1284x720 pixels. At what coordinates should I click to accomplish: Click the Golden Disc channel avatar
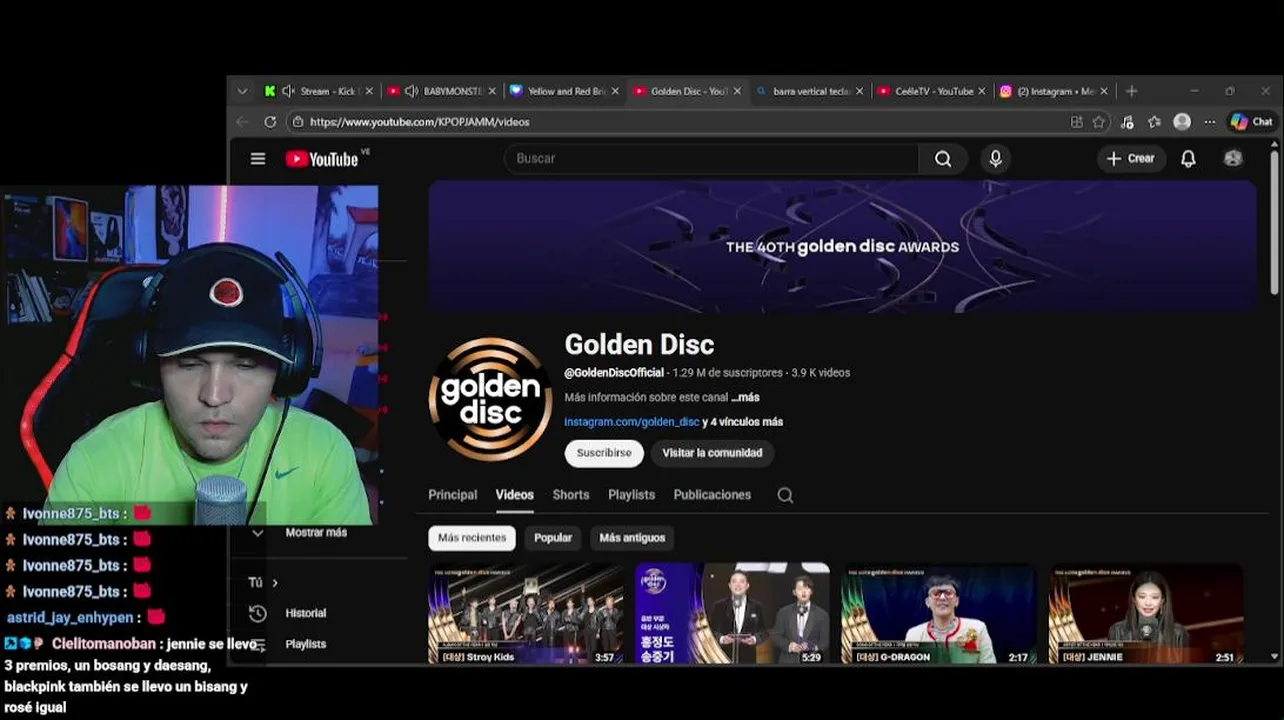click(490, 398)
